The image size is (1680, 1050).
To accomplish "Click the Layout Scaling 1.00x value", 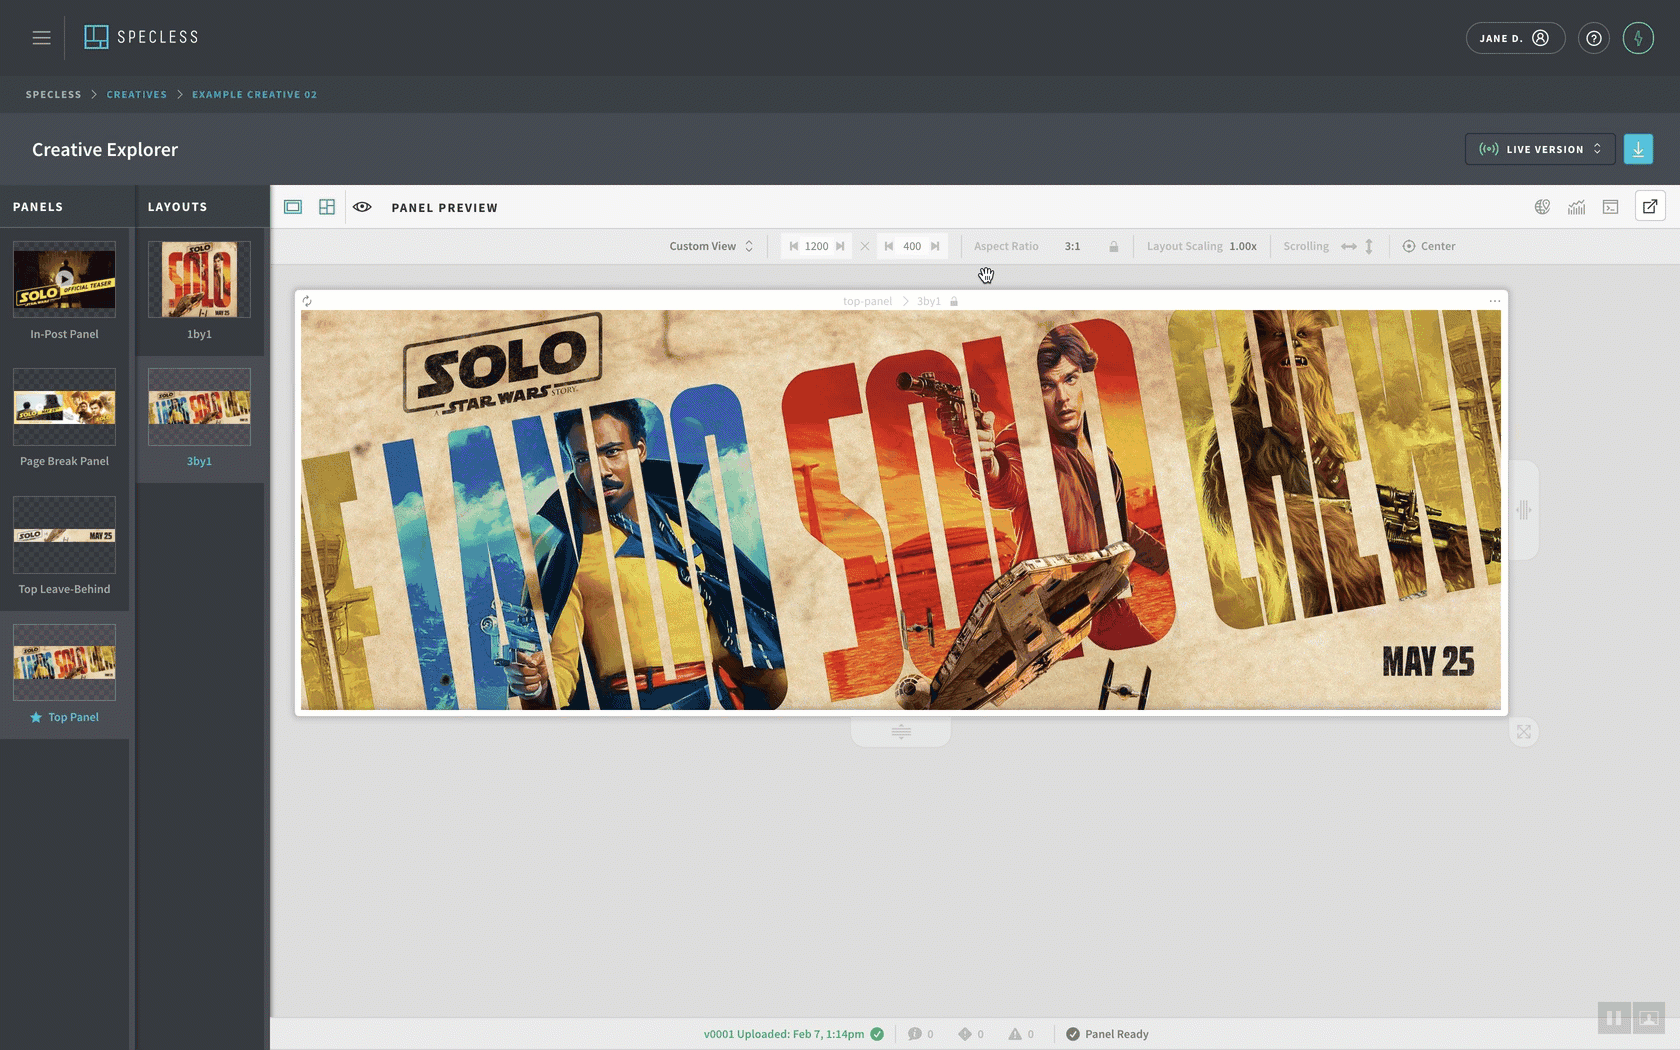I will tap(1243, 246).
